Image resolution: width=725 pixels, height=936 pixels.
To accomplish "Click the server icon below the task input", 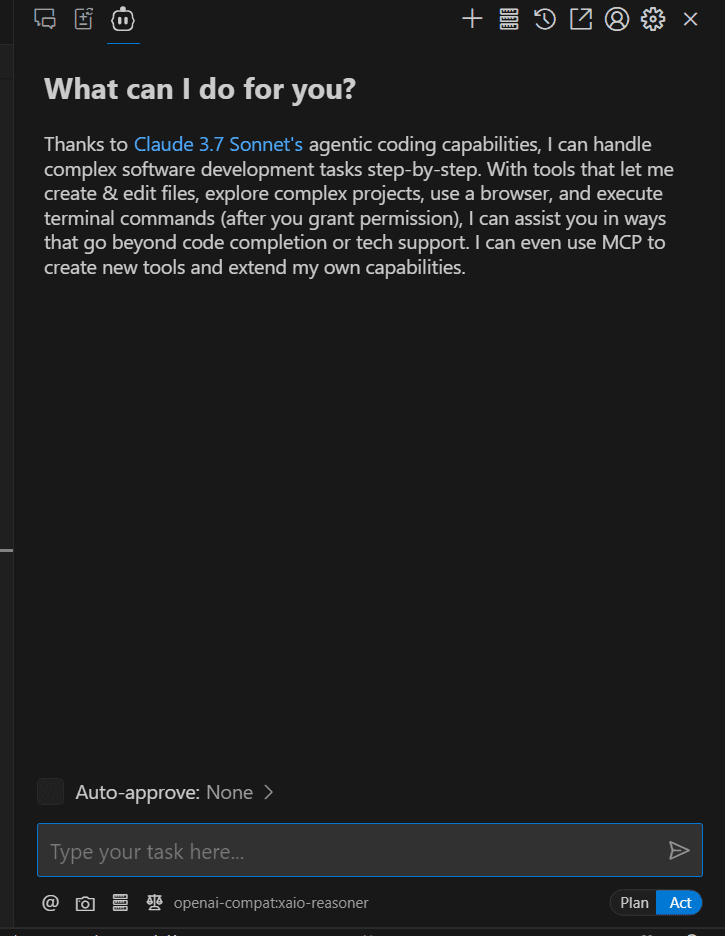I will (x=120, y=903).
